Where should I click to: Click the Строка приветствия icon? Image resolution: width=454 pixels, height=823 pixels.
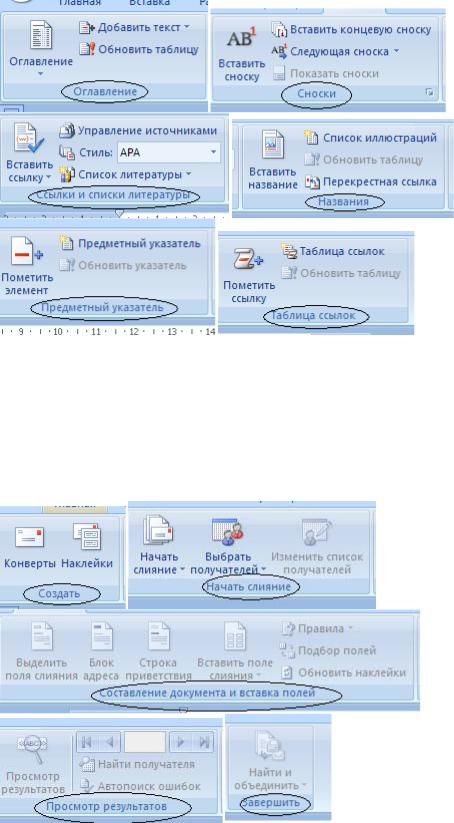tap(159, 636)
